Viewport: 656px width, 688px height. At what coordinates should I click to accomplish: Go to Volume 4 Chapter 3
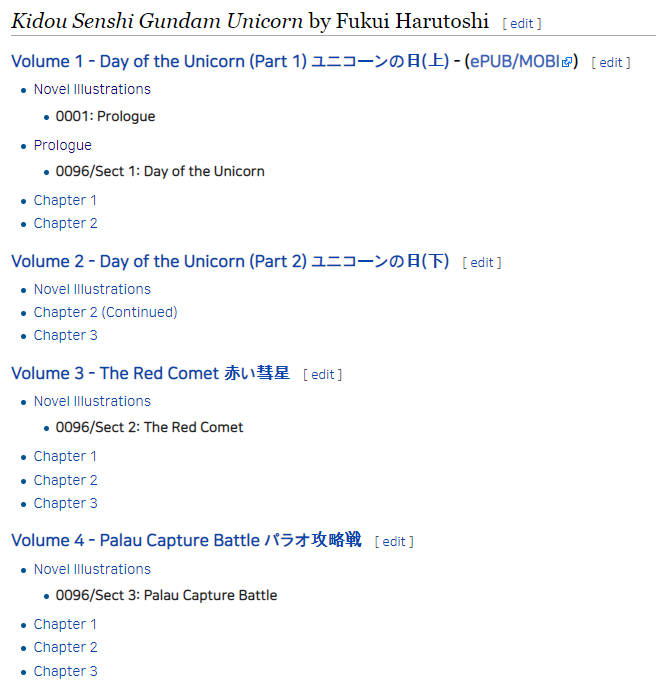[x=65, y=671]
